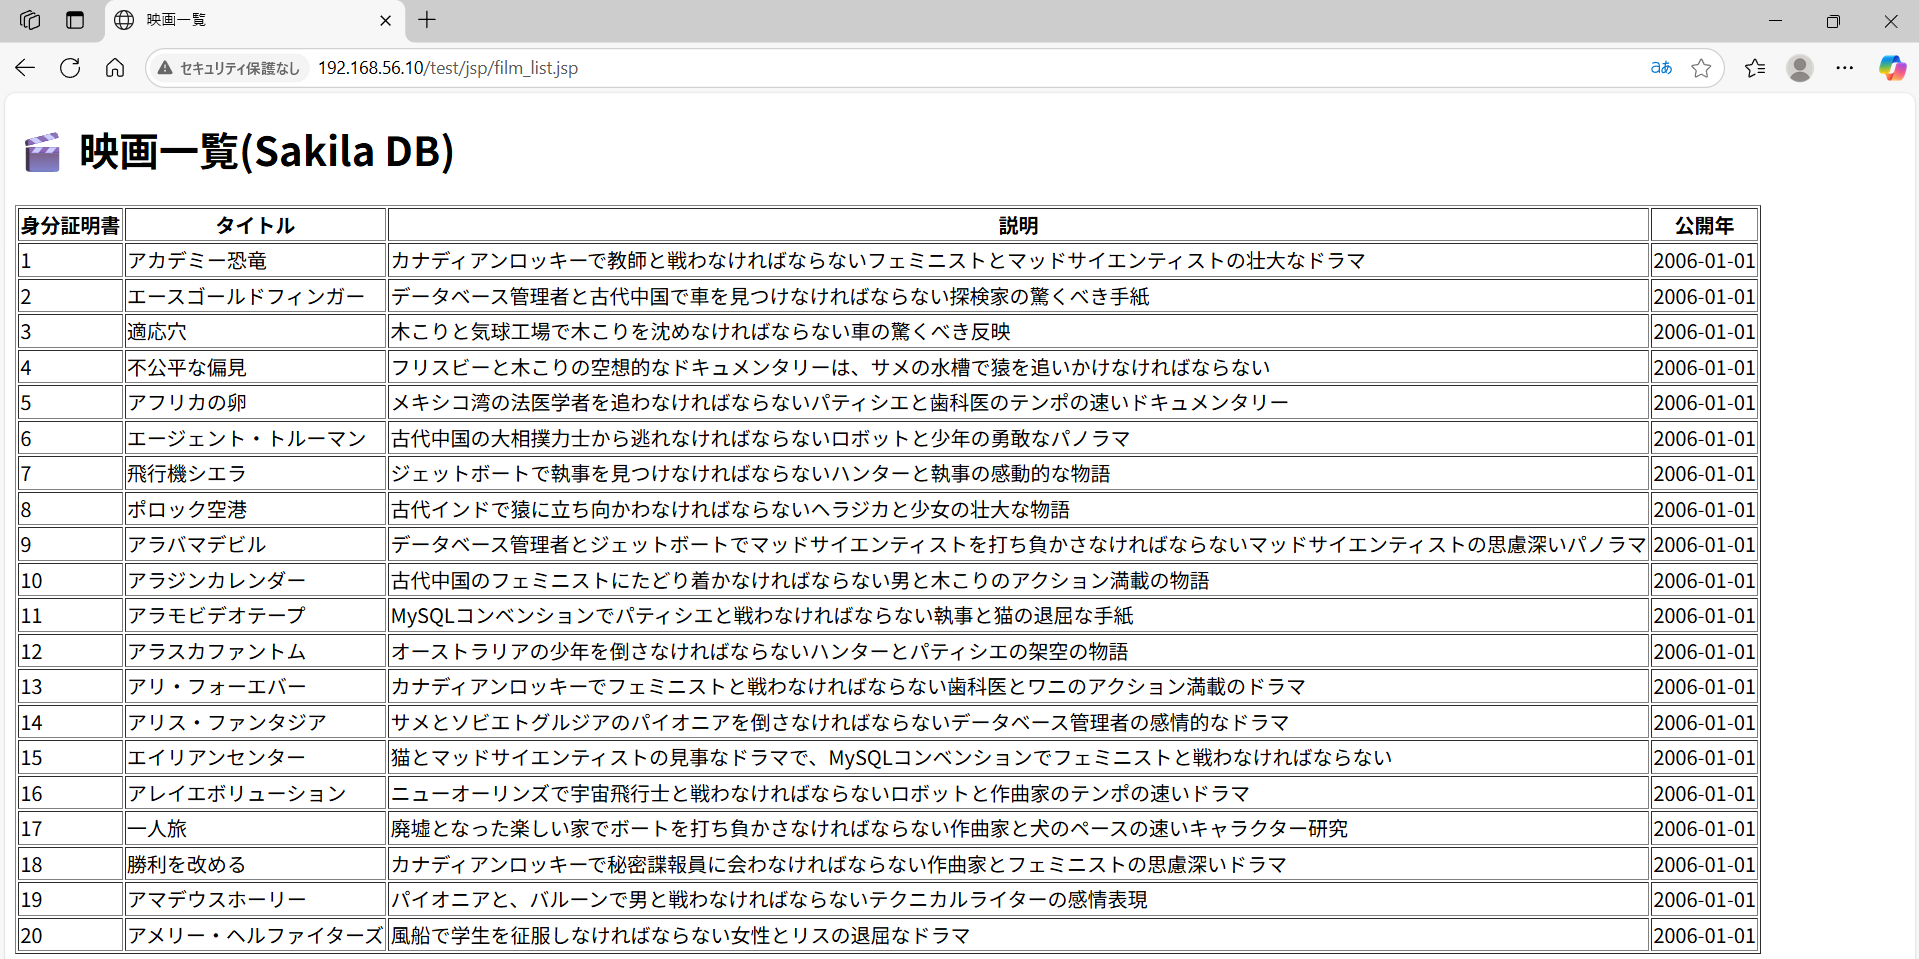The image size is (1919, 959).
Task: Click the 説明 column header
Action: [x=1018, y=225]
